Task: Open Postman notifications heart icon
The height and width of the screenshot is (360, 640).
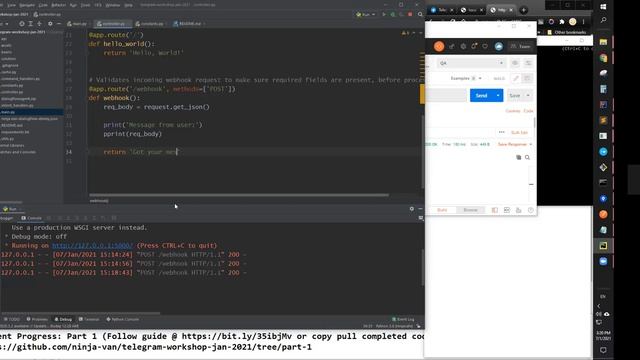Action: [485, 46]
